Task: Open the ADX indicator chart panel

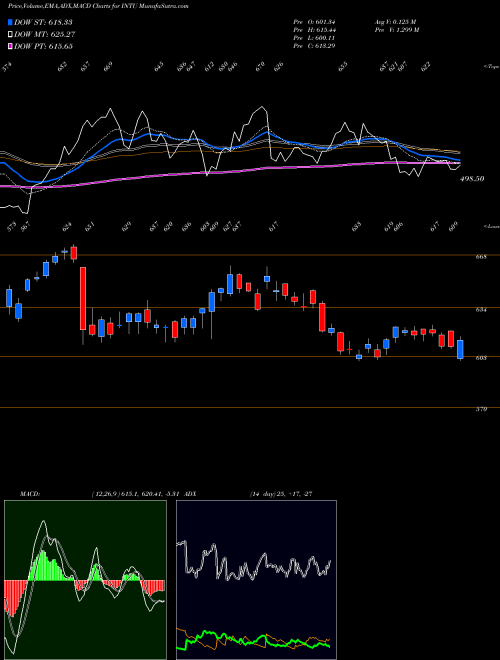Action: (x=256, y=580)
